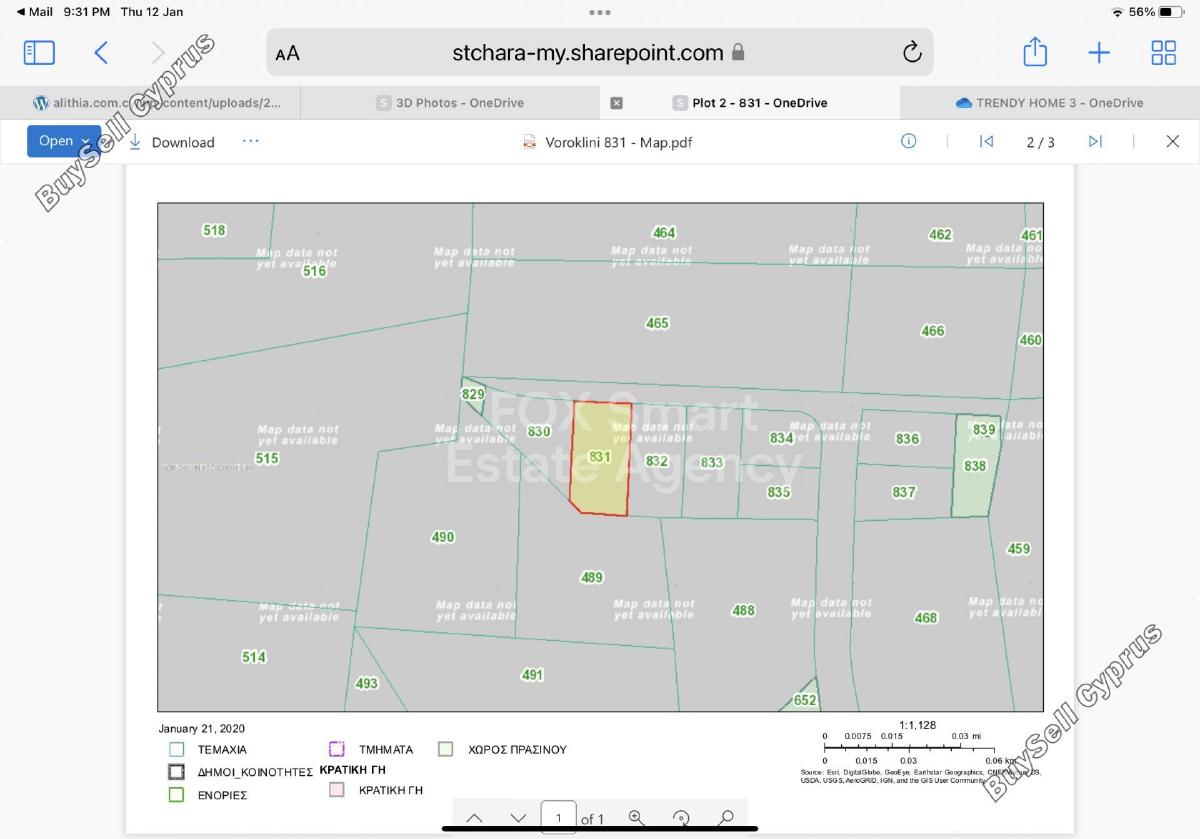Click plot number 466 label
Viewport: 1200px width, 839px height.
tap(932, 331)
